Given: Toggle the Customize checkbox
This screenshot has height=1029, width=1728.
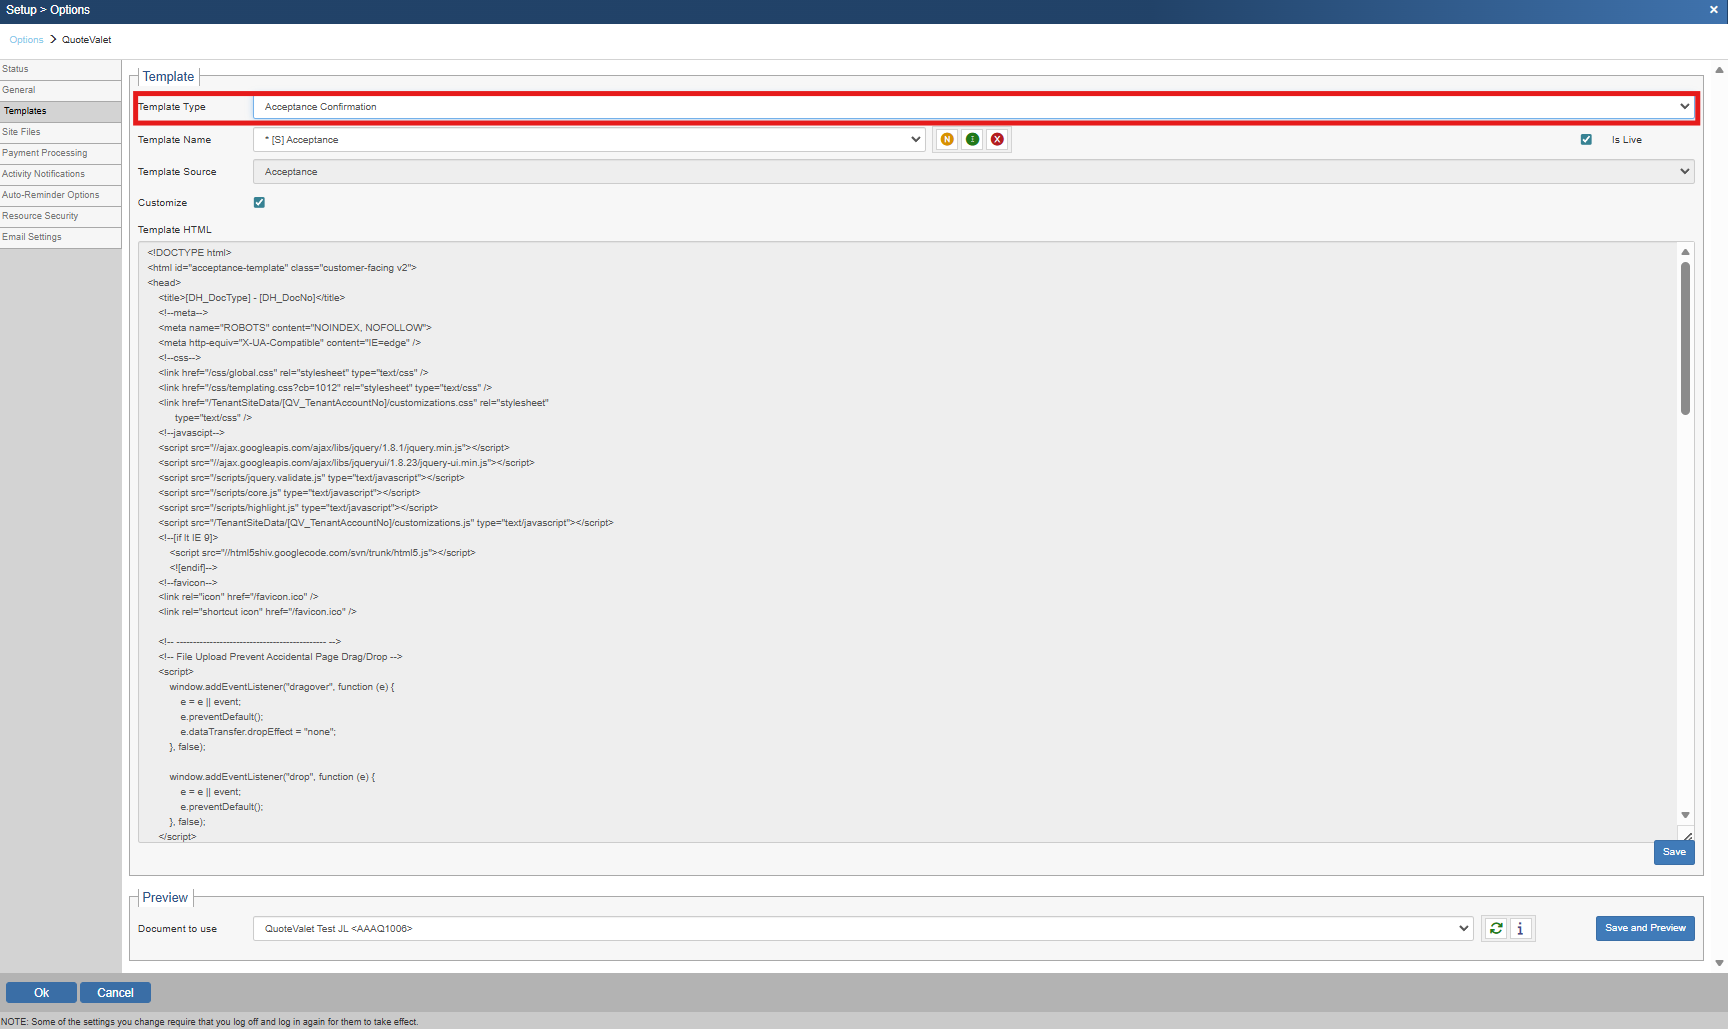Looking at the screenshot, I should [x=259, y=203].
